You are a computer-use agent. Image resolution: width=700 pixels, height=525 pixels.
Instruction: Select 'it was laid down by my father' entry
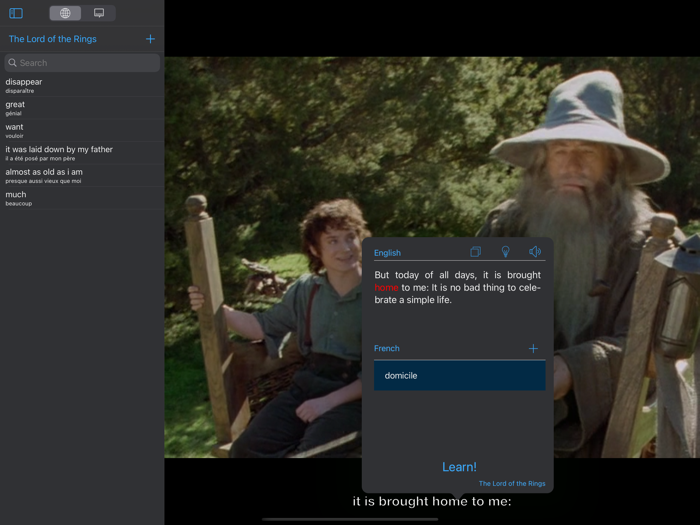[59, 152]
